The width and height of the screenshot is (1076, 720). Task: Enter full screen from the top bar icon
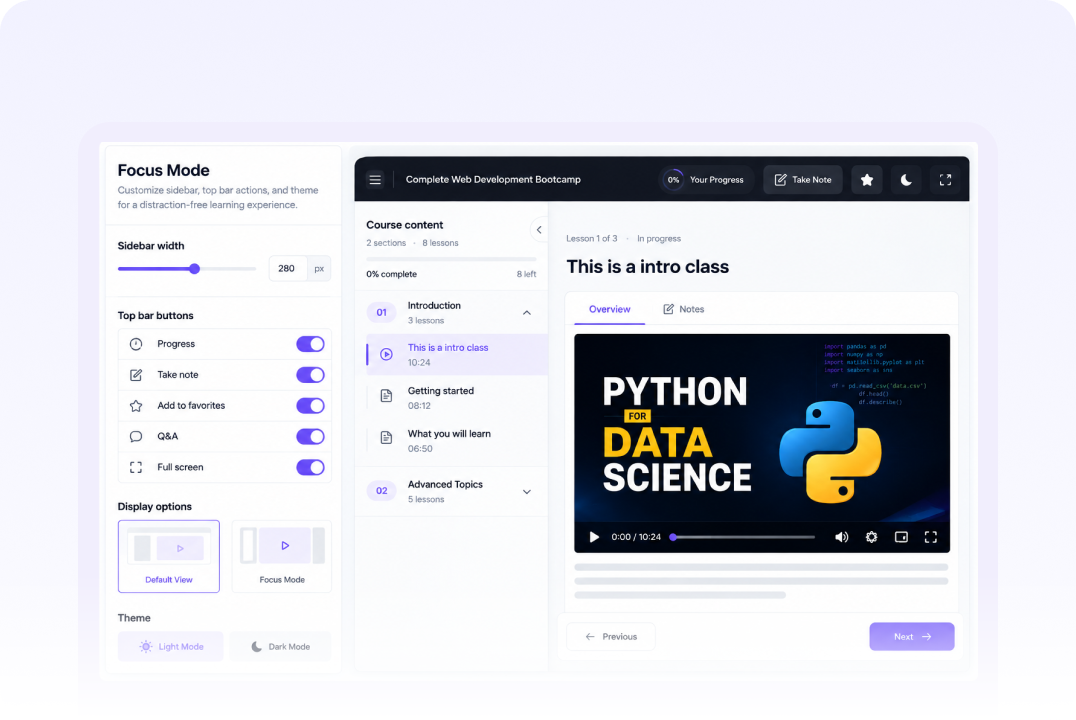tap(945, 180)
